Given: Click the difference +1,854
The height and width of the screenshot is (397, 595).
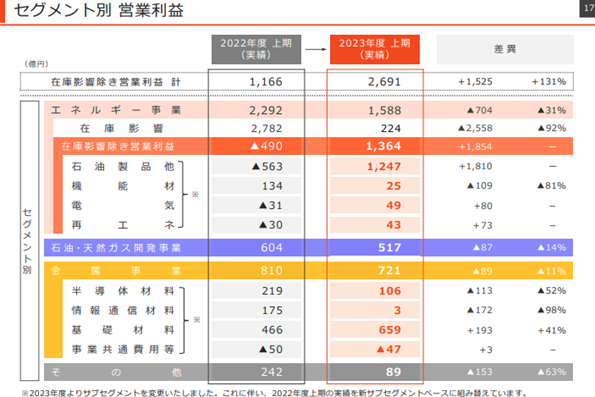Looking at the screenshot, I should (475, 147).
